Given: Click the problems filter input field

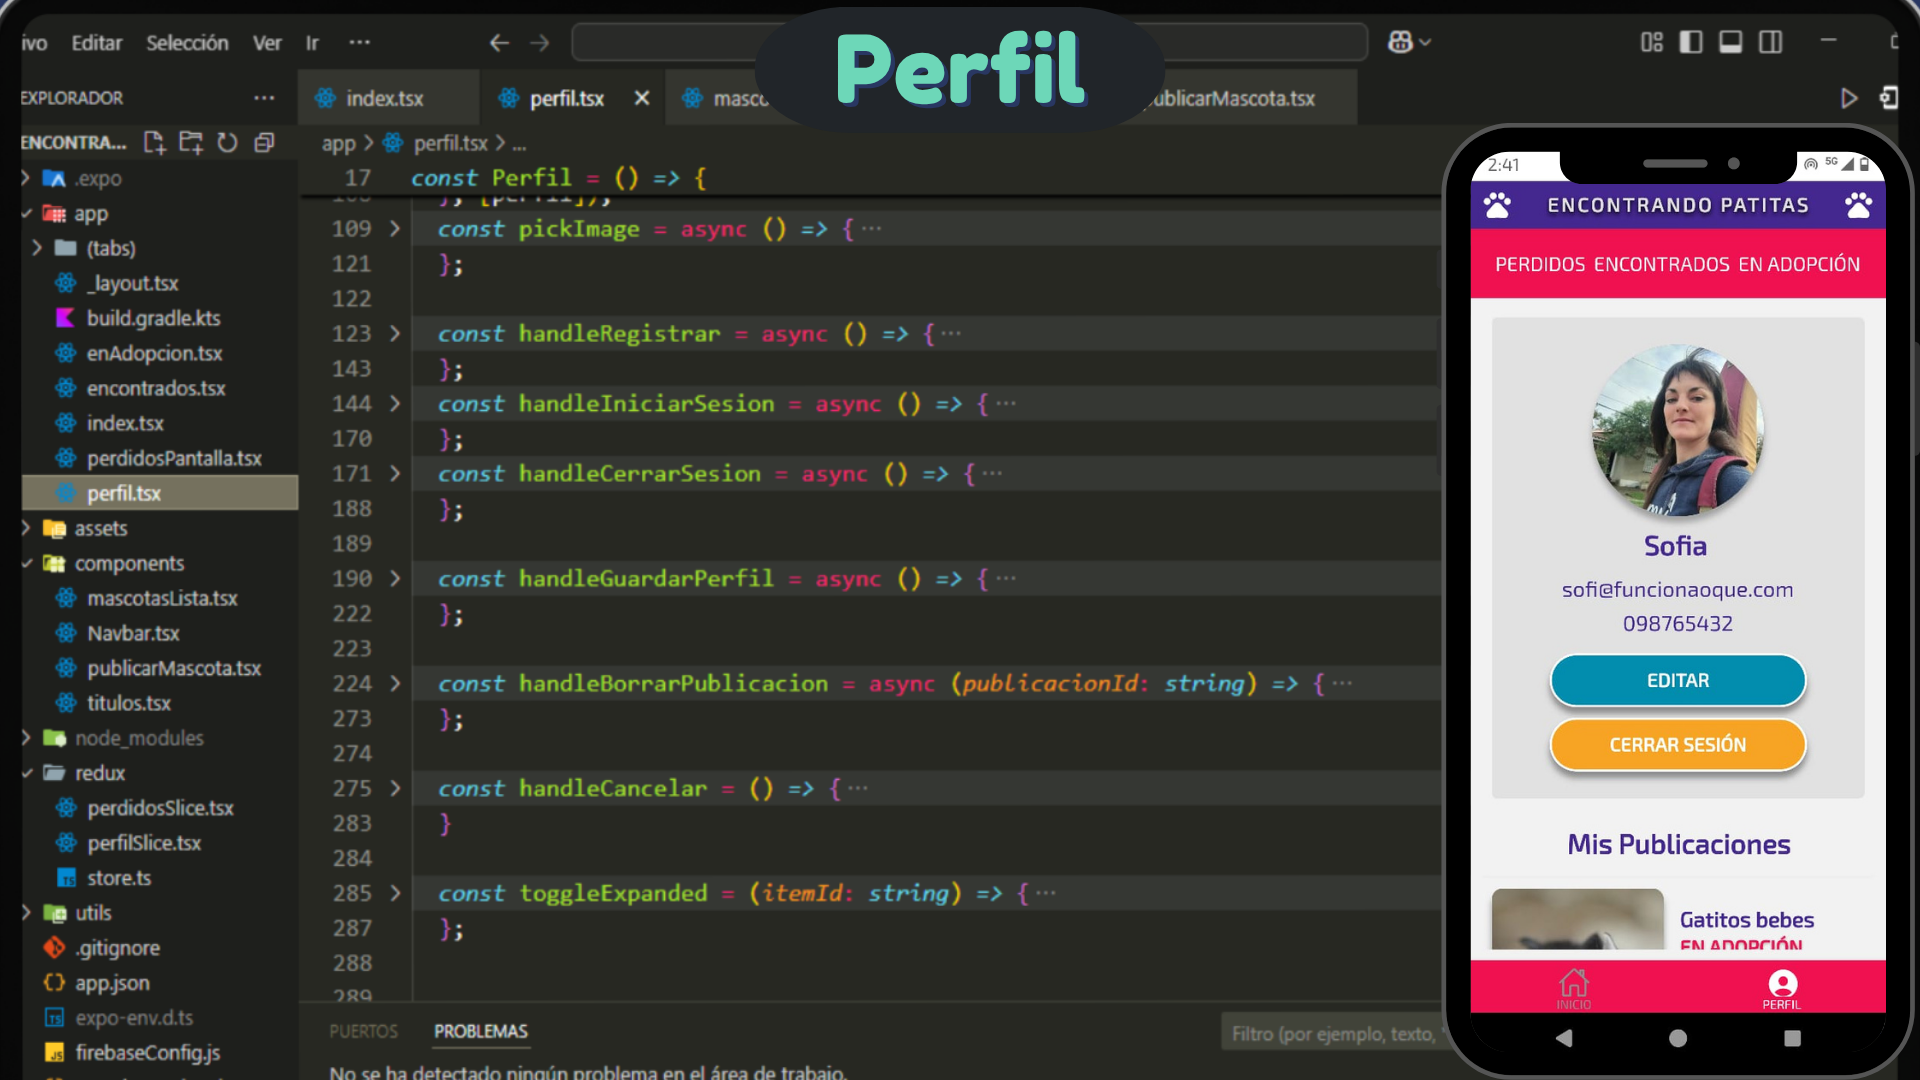Looking at the screenshot, I should 1330,1033.
